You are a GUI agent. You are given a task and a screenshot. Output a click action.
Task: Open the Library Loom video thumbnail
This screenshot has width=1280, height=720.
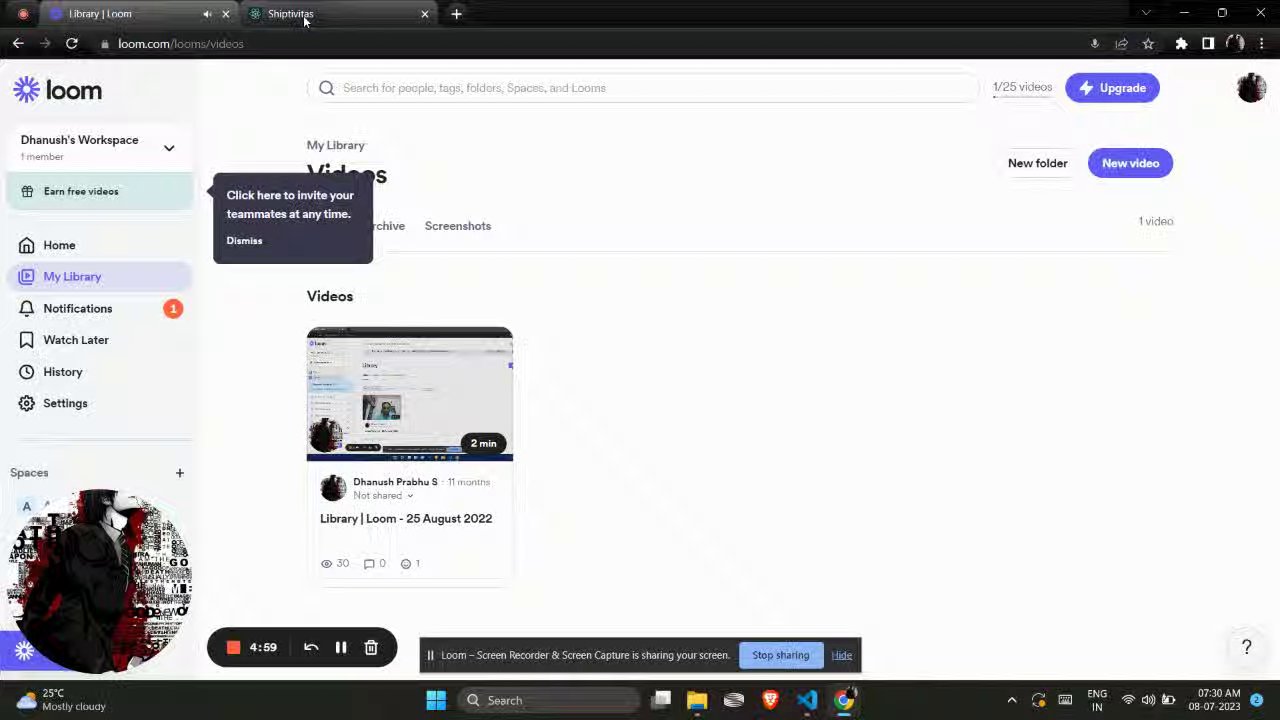click(x=410, y=394)
